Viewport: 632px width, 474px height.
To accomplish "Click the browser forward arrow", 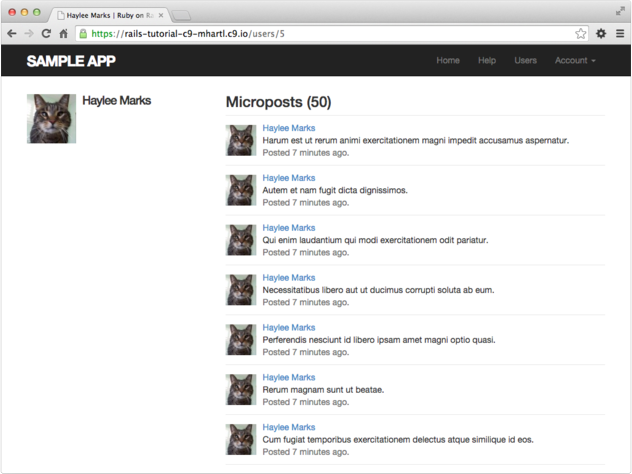I will tap(28, 33).
